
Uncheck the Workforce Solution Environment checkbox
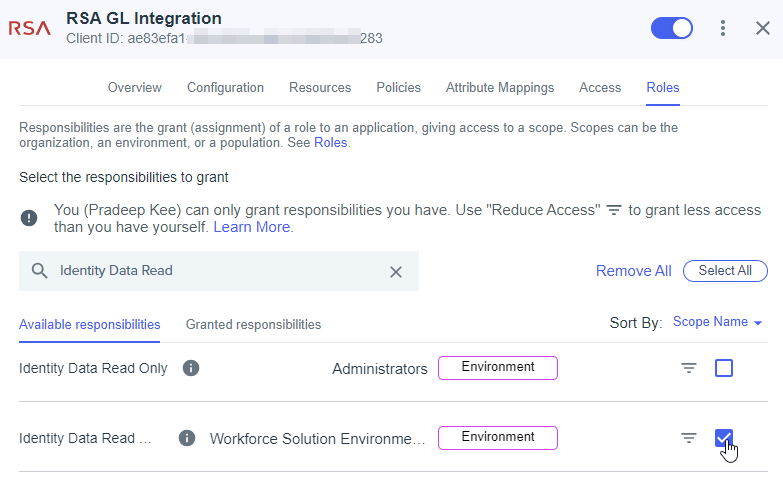coord(724,438)
